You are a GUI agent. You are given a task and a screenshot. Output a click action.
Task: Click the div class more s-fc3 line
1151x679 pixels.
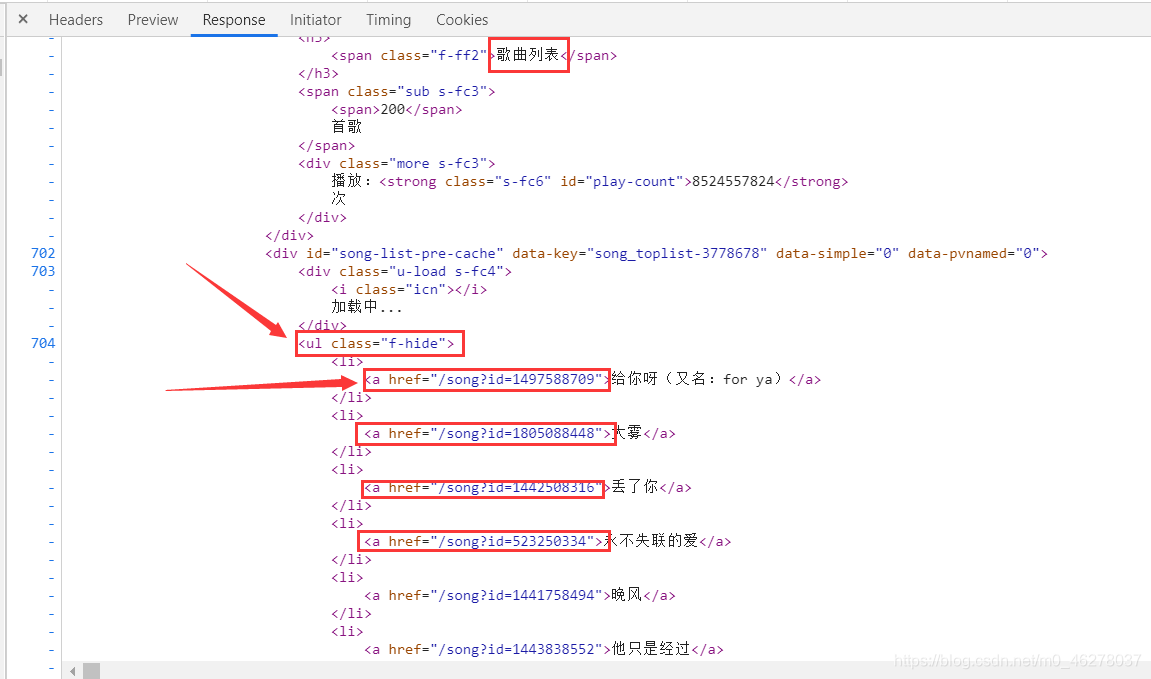396,163
